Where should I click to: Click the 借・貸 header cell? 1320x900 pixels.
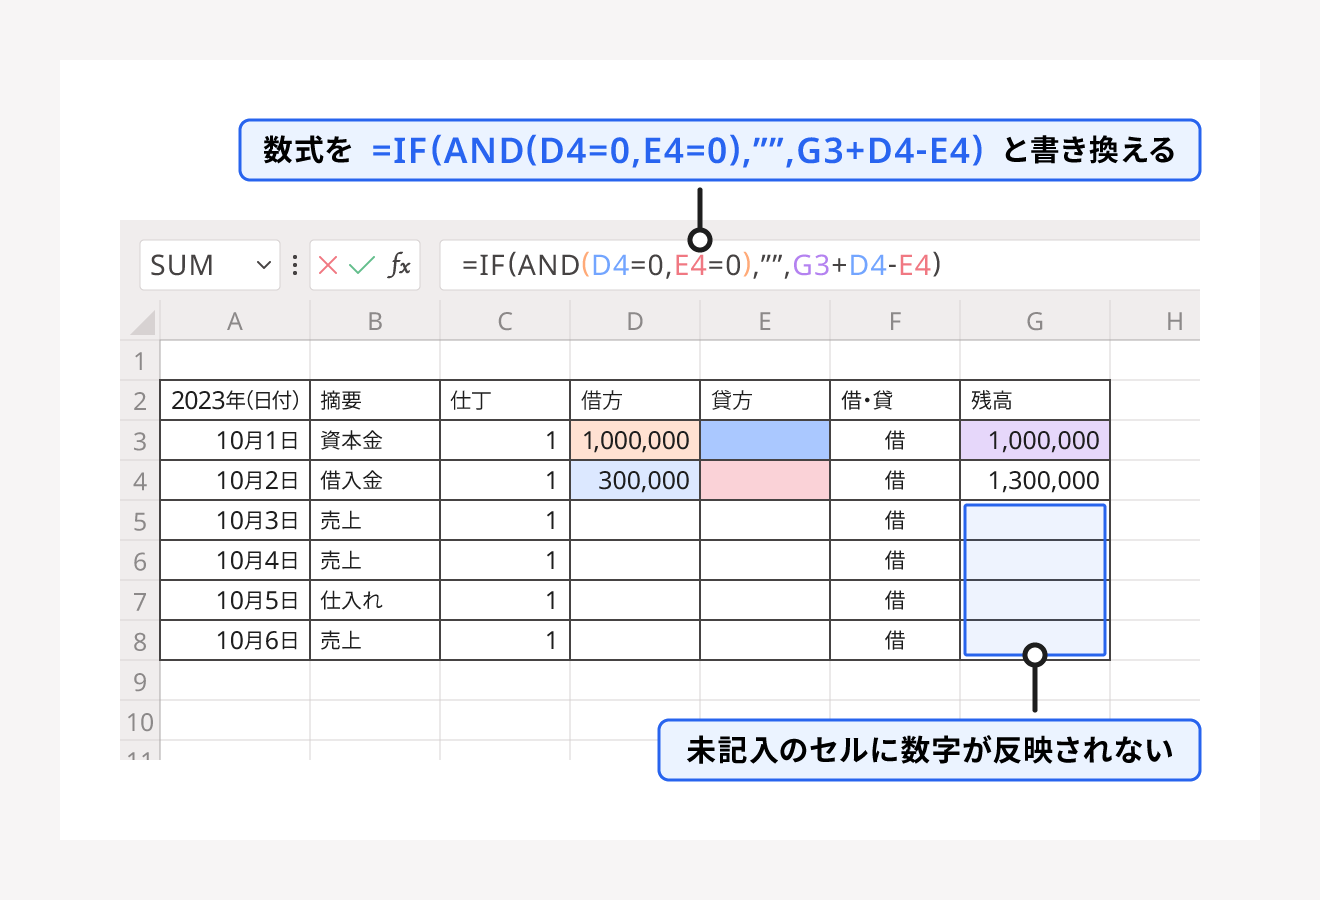point(895,400)
